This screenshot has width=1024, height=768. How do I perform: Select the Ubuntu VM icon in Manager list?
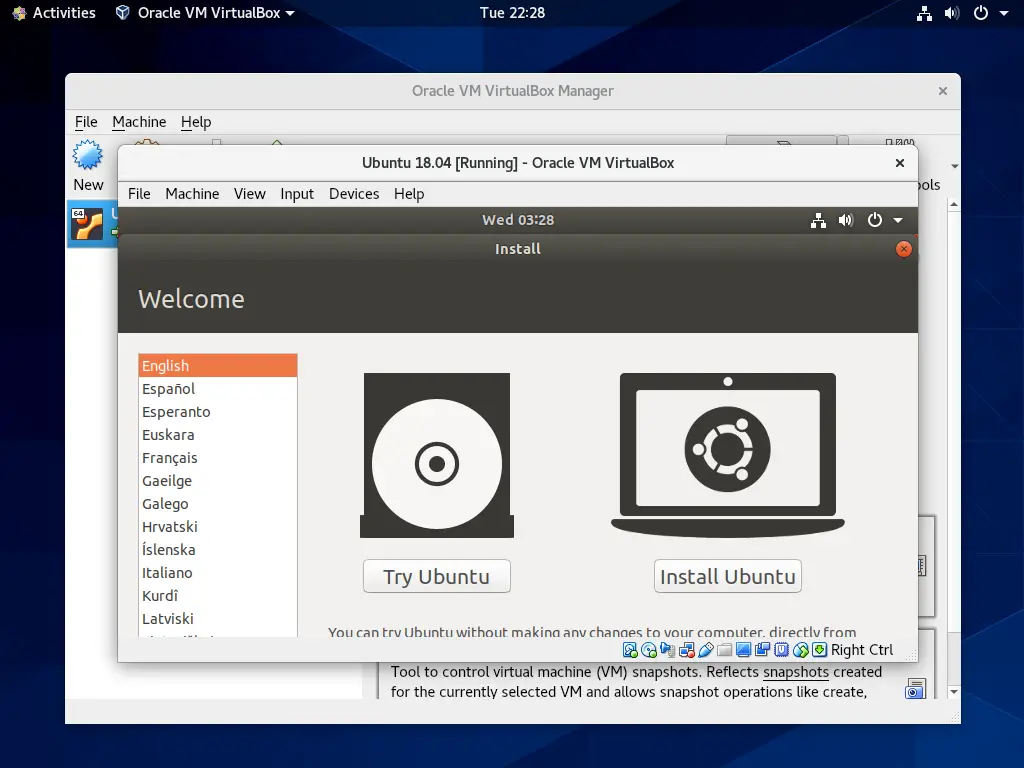pyautogui.click(x=87, y=224)
